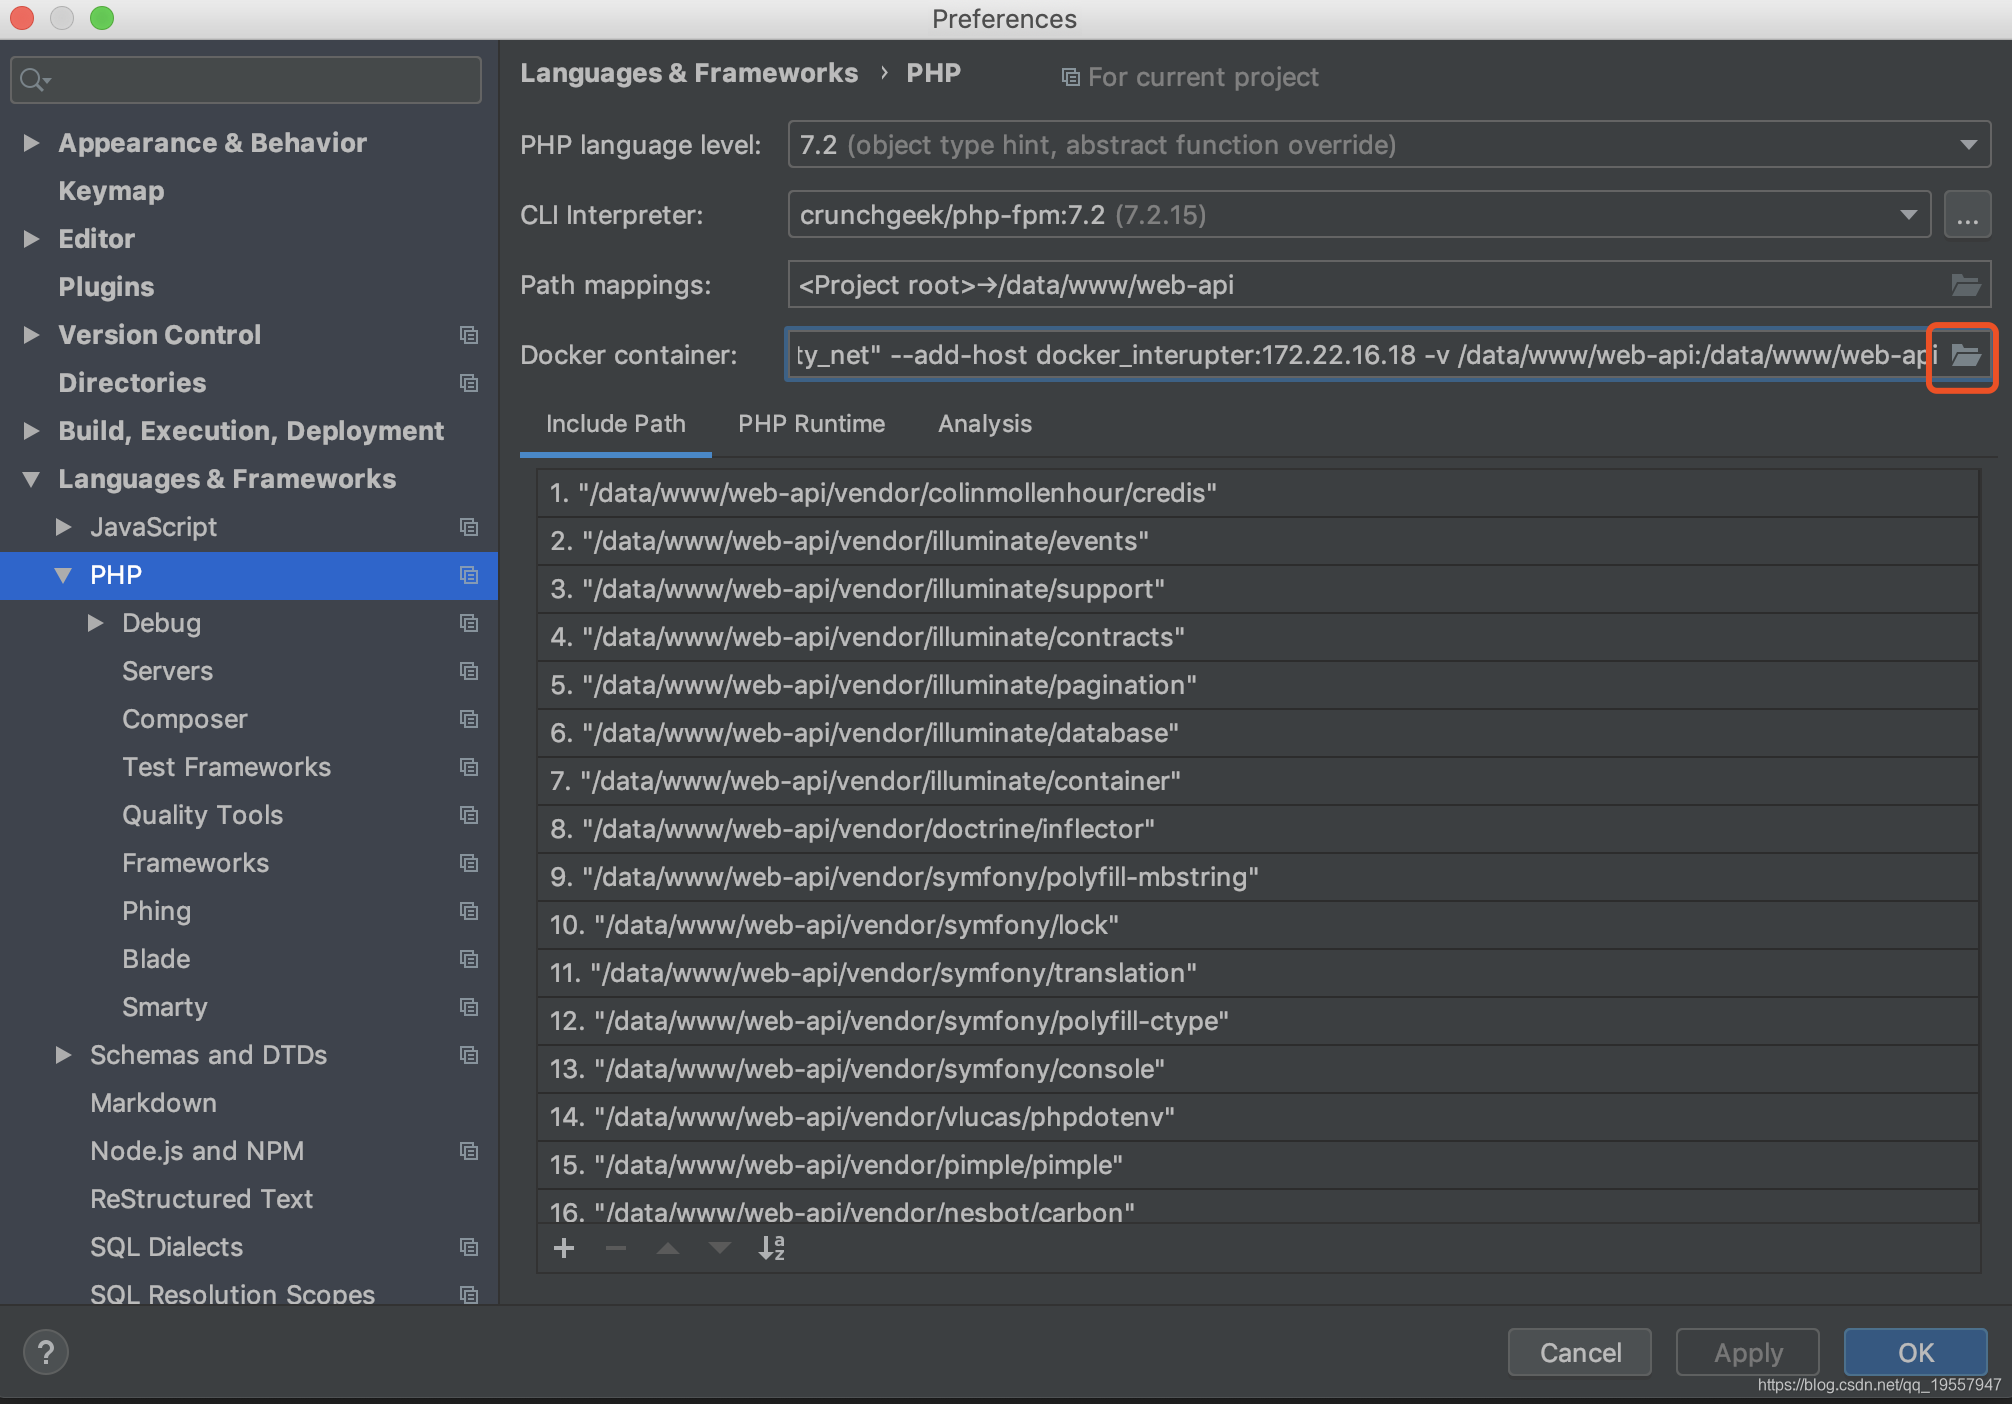This screenshot has width=2012, height=1404.
Task: Click the project-level icon beside Schemas and DTDs
Action: (469, 1055)
